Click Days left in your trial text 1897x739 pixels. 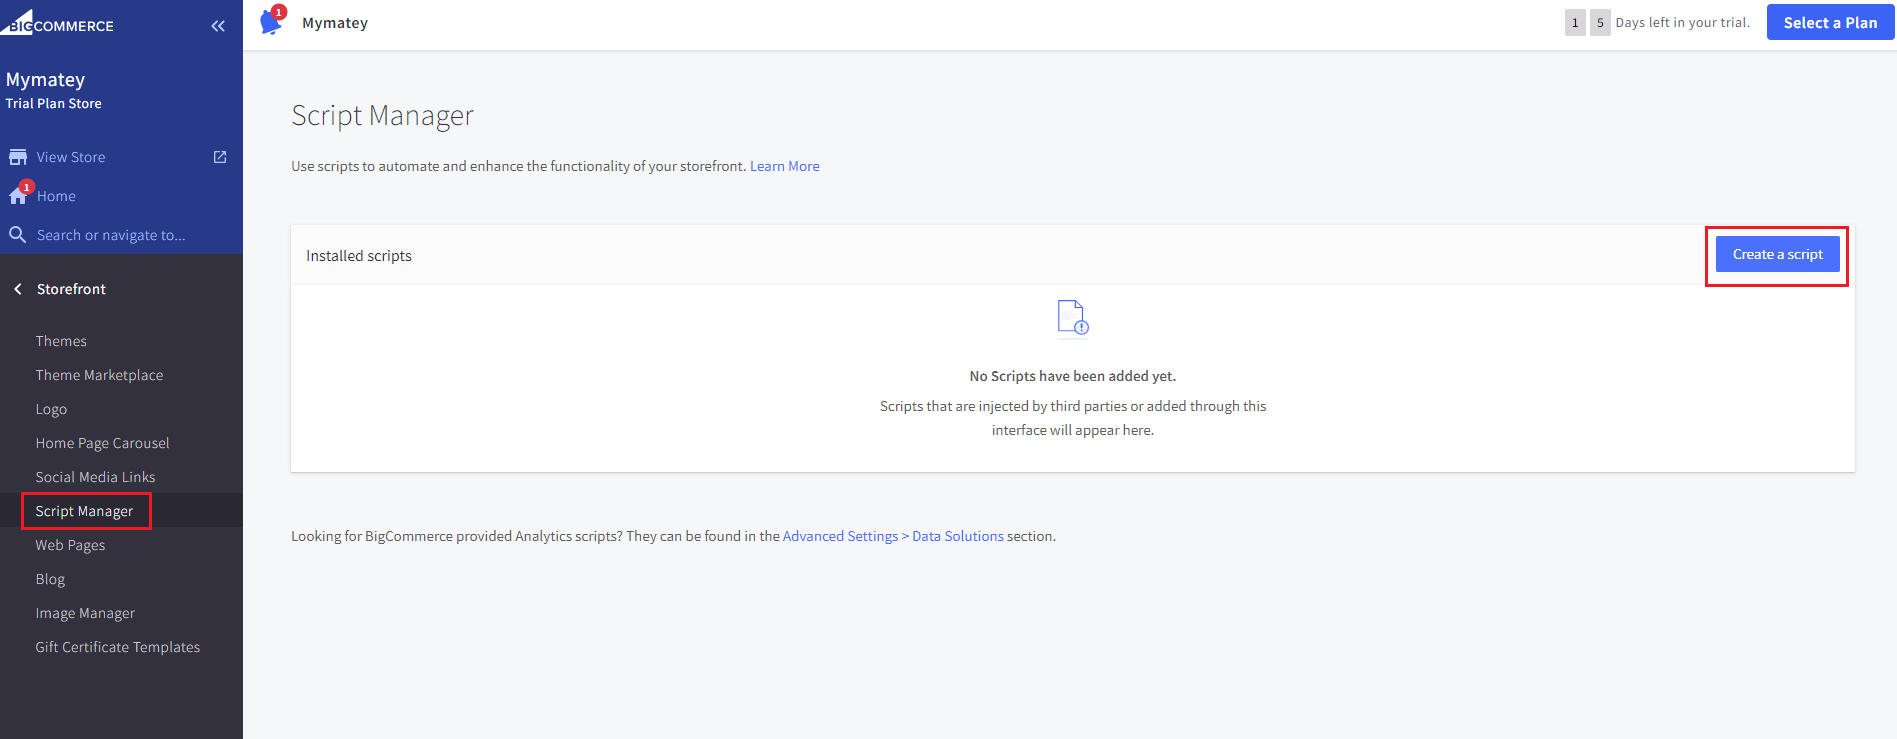pos(1683,22)
